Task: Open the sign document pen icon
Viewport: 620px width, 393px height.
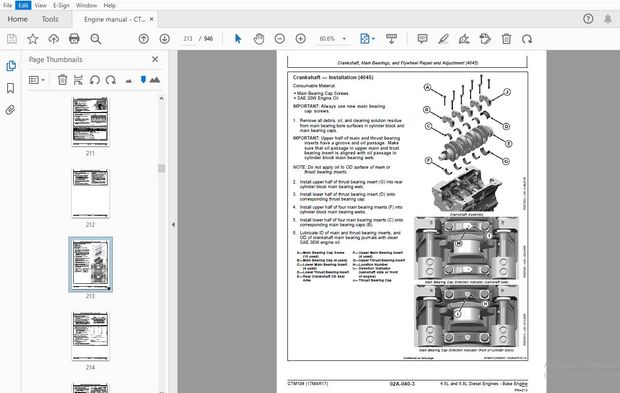Action: 464,39
